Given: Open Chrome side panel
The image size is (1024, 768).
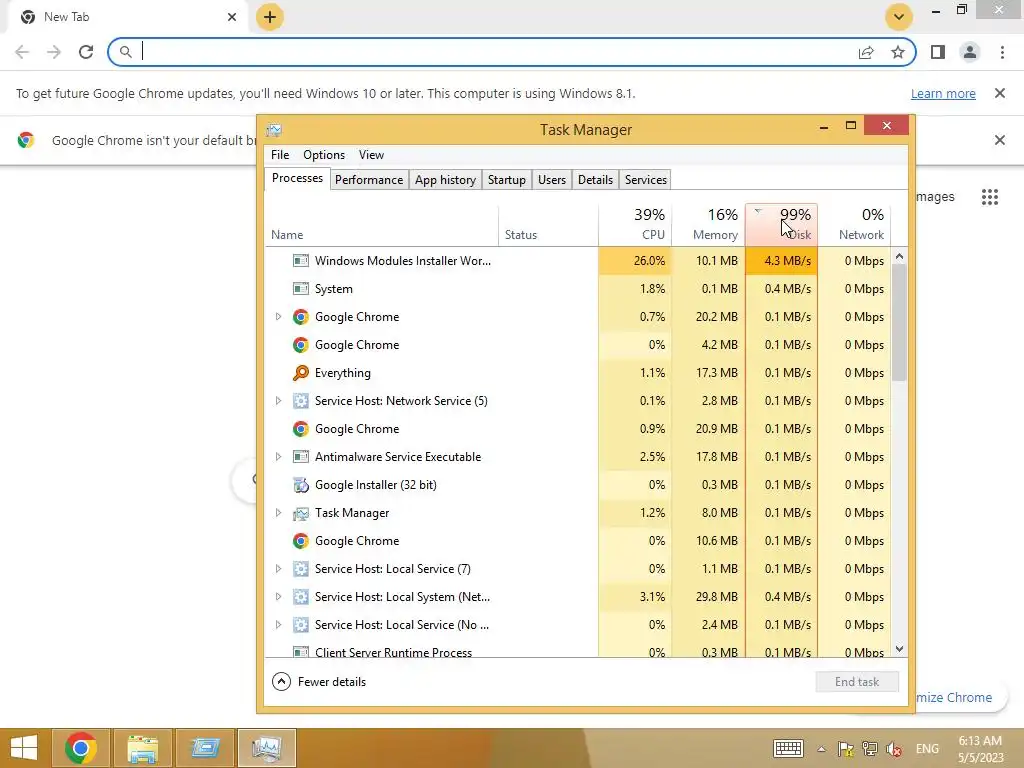Looking at the screenshot, I should 938,52.
